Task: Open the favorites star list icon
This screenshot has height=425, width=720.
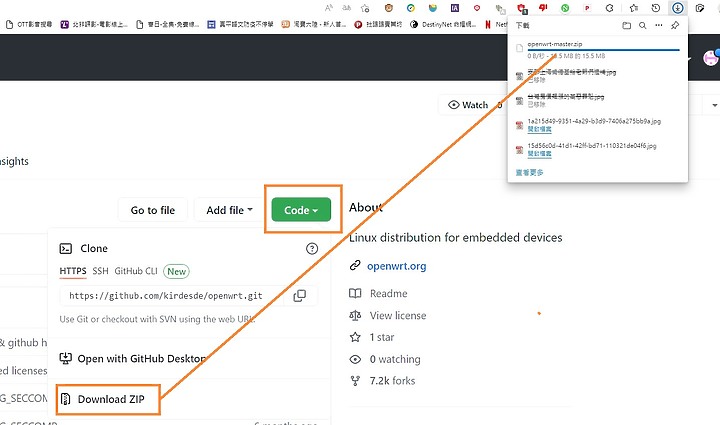Action: (x=634, y=8)
